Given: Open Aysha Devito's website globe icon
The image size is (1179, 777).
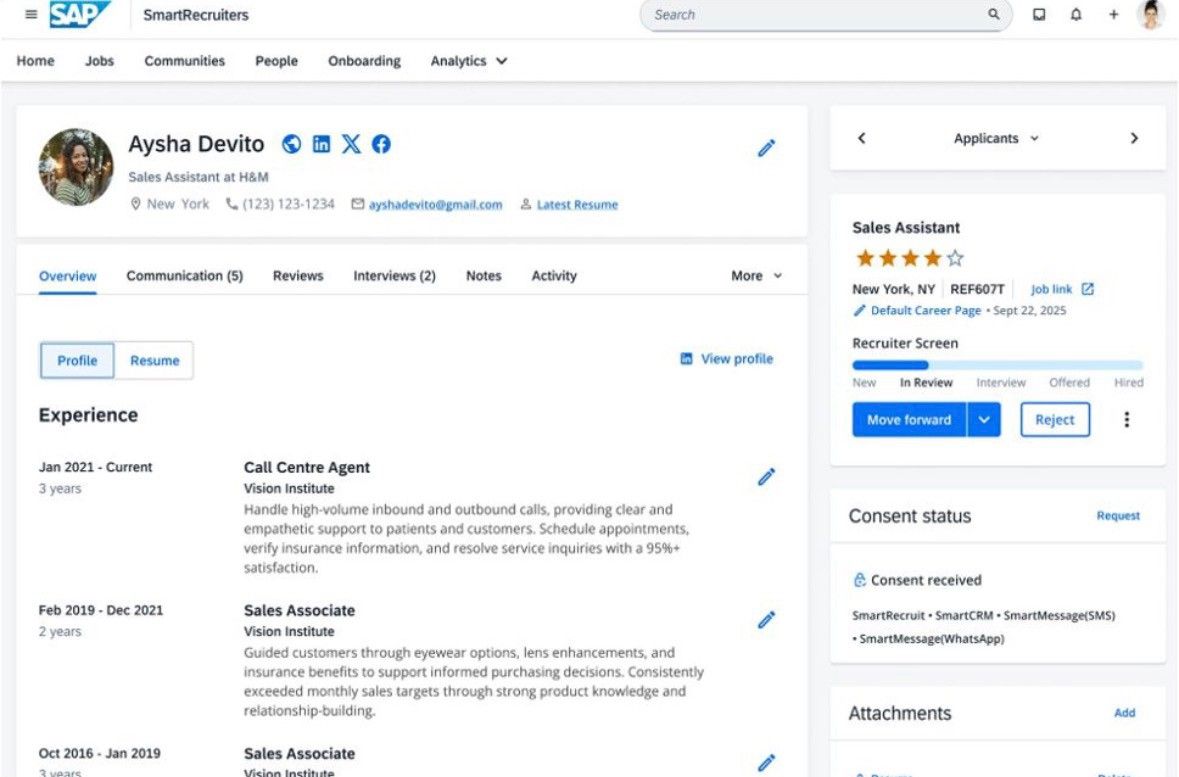Looking at the screenshot, I should (x=292, y=144).
